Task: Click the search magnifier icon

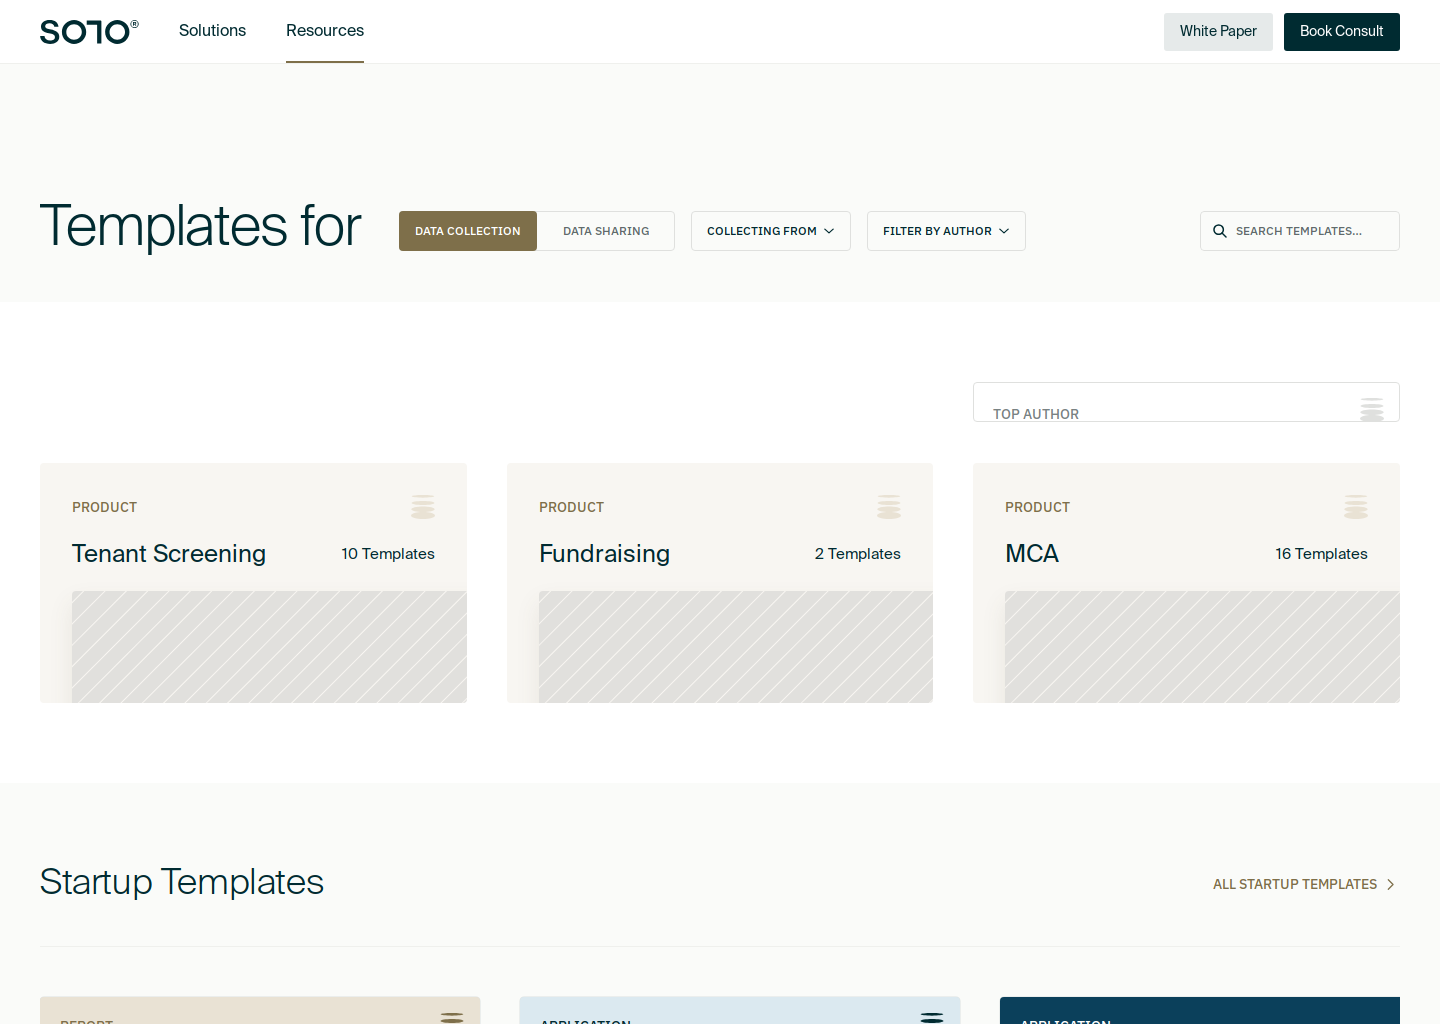Action: pyautogui.click(x=1220, y=231)
